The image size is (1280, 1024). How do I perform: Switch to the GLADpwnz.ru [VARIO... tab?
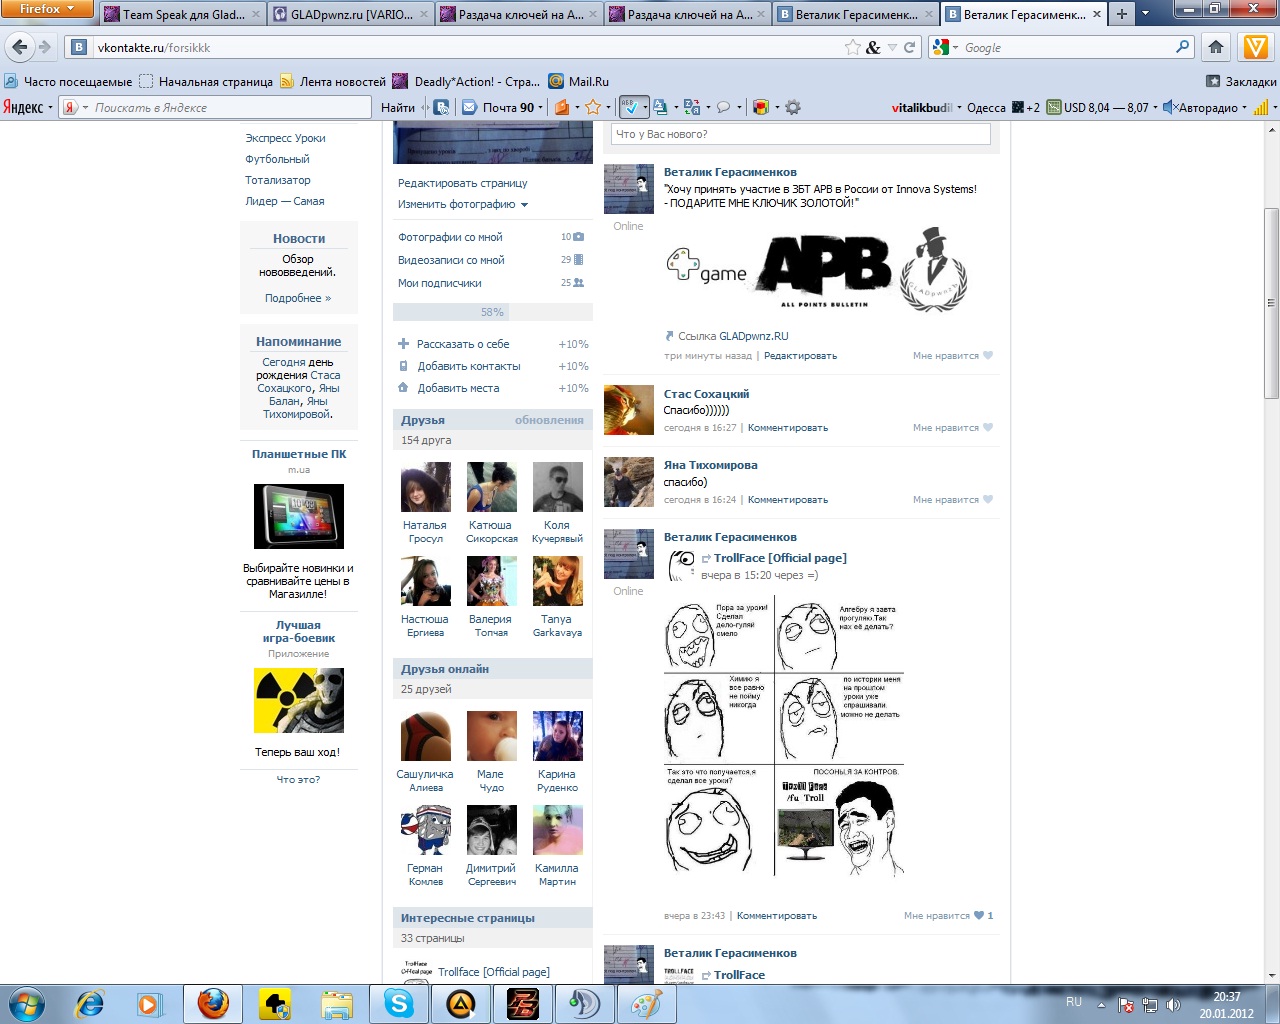(x=350, y=14)
